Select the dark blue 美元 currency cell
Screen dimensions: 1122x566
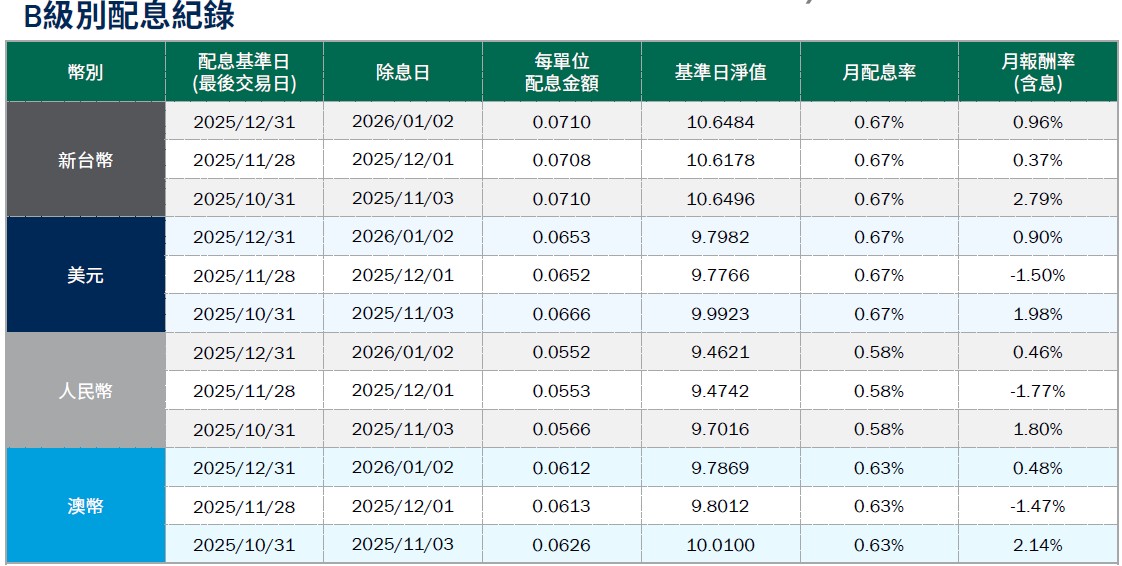pos(85,276)
